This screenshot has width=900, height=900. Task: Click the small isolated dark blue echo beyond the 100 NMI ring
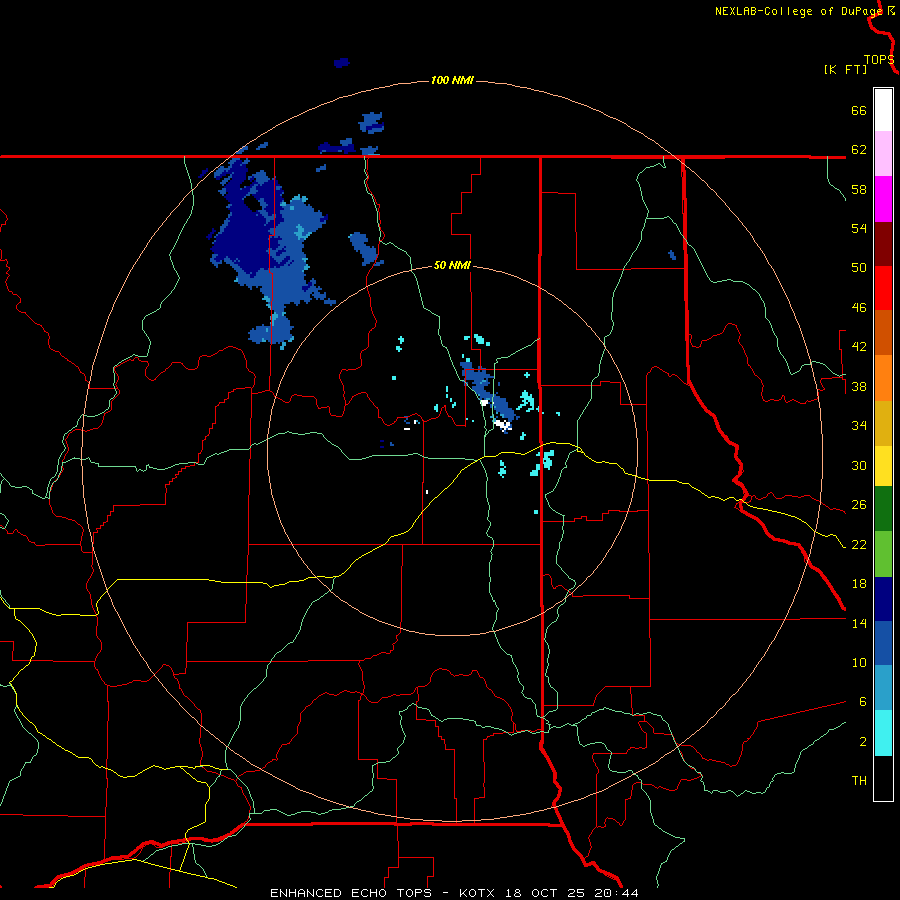point(342,63)
